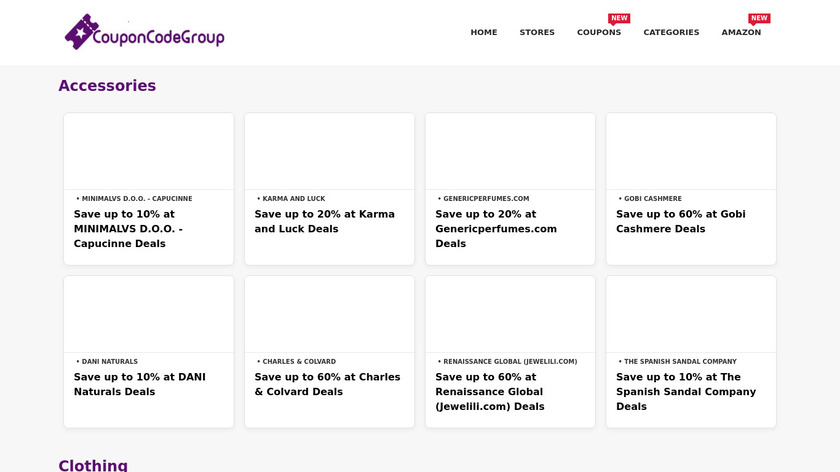The width and height of the screenshot is (840, 472).
Task: Click the Karma and Luck card image area
Action: 329,151
